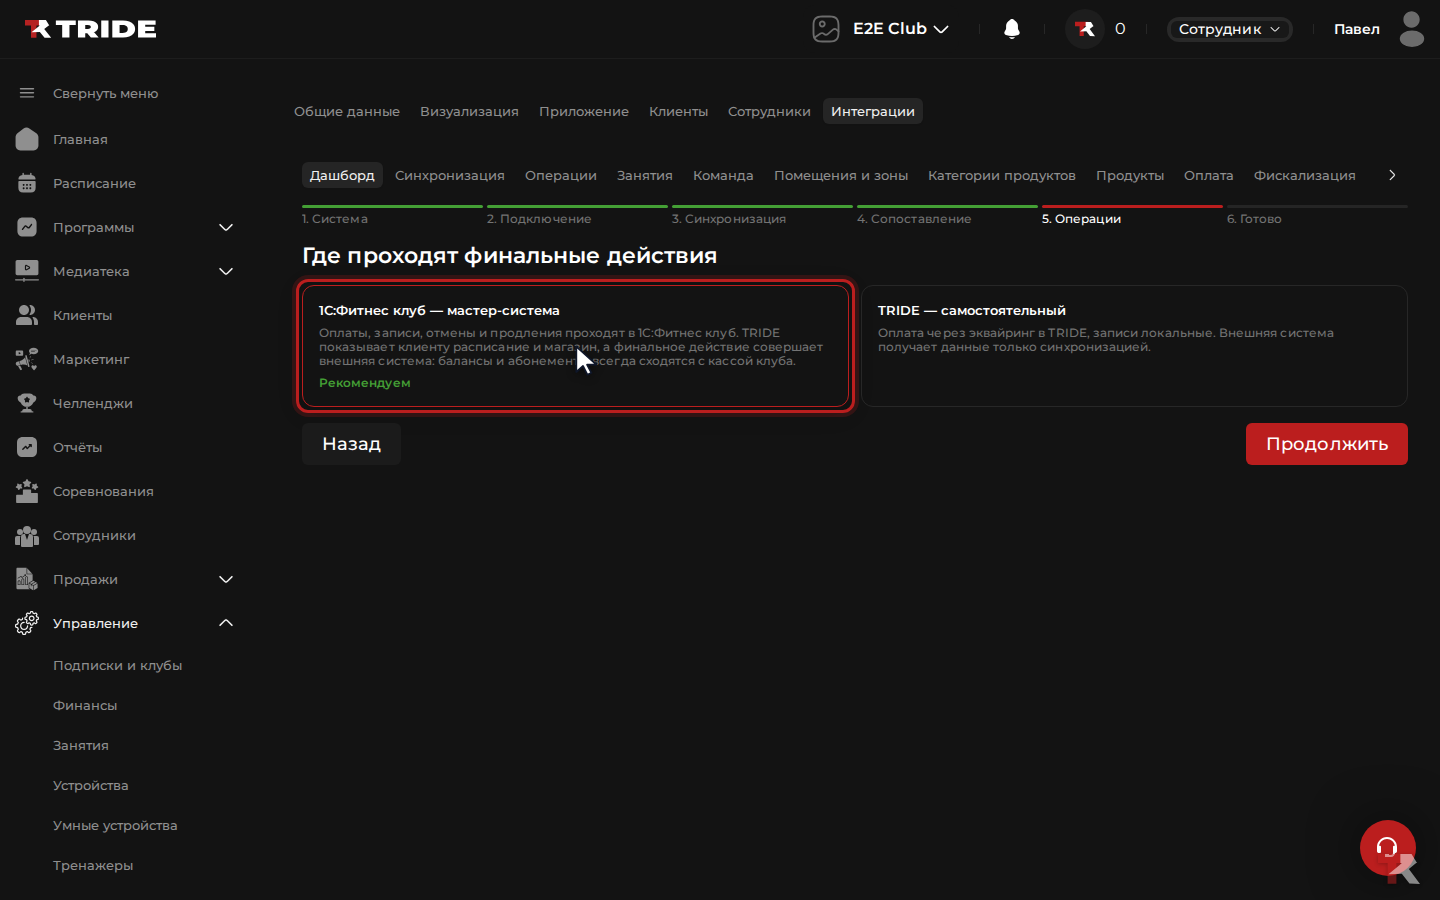
Task: Open the Фискализация sub-tab
Action: (1305, 175)
